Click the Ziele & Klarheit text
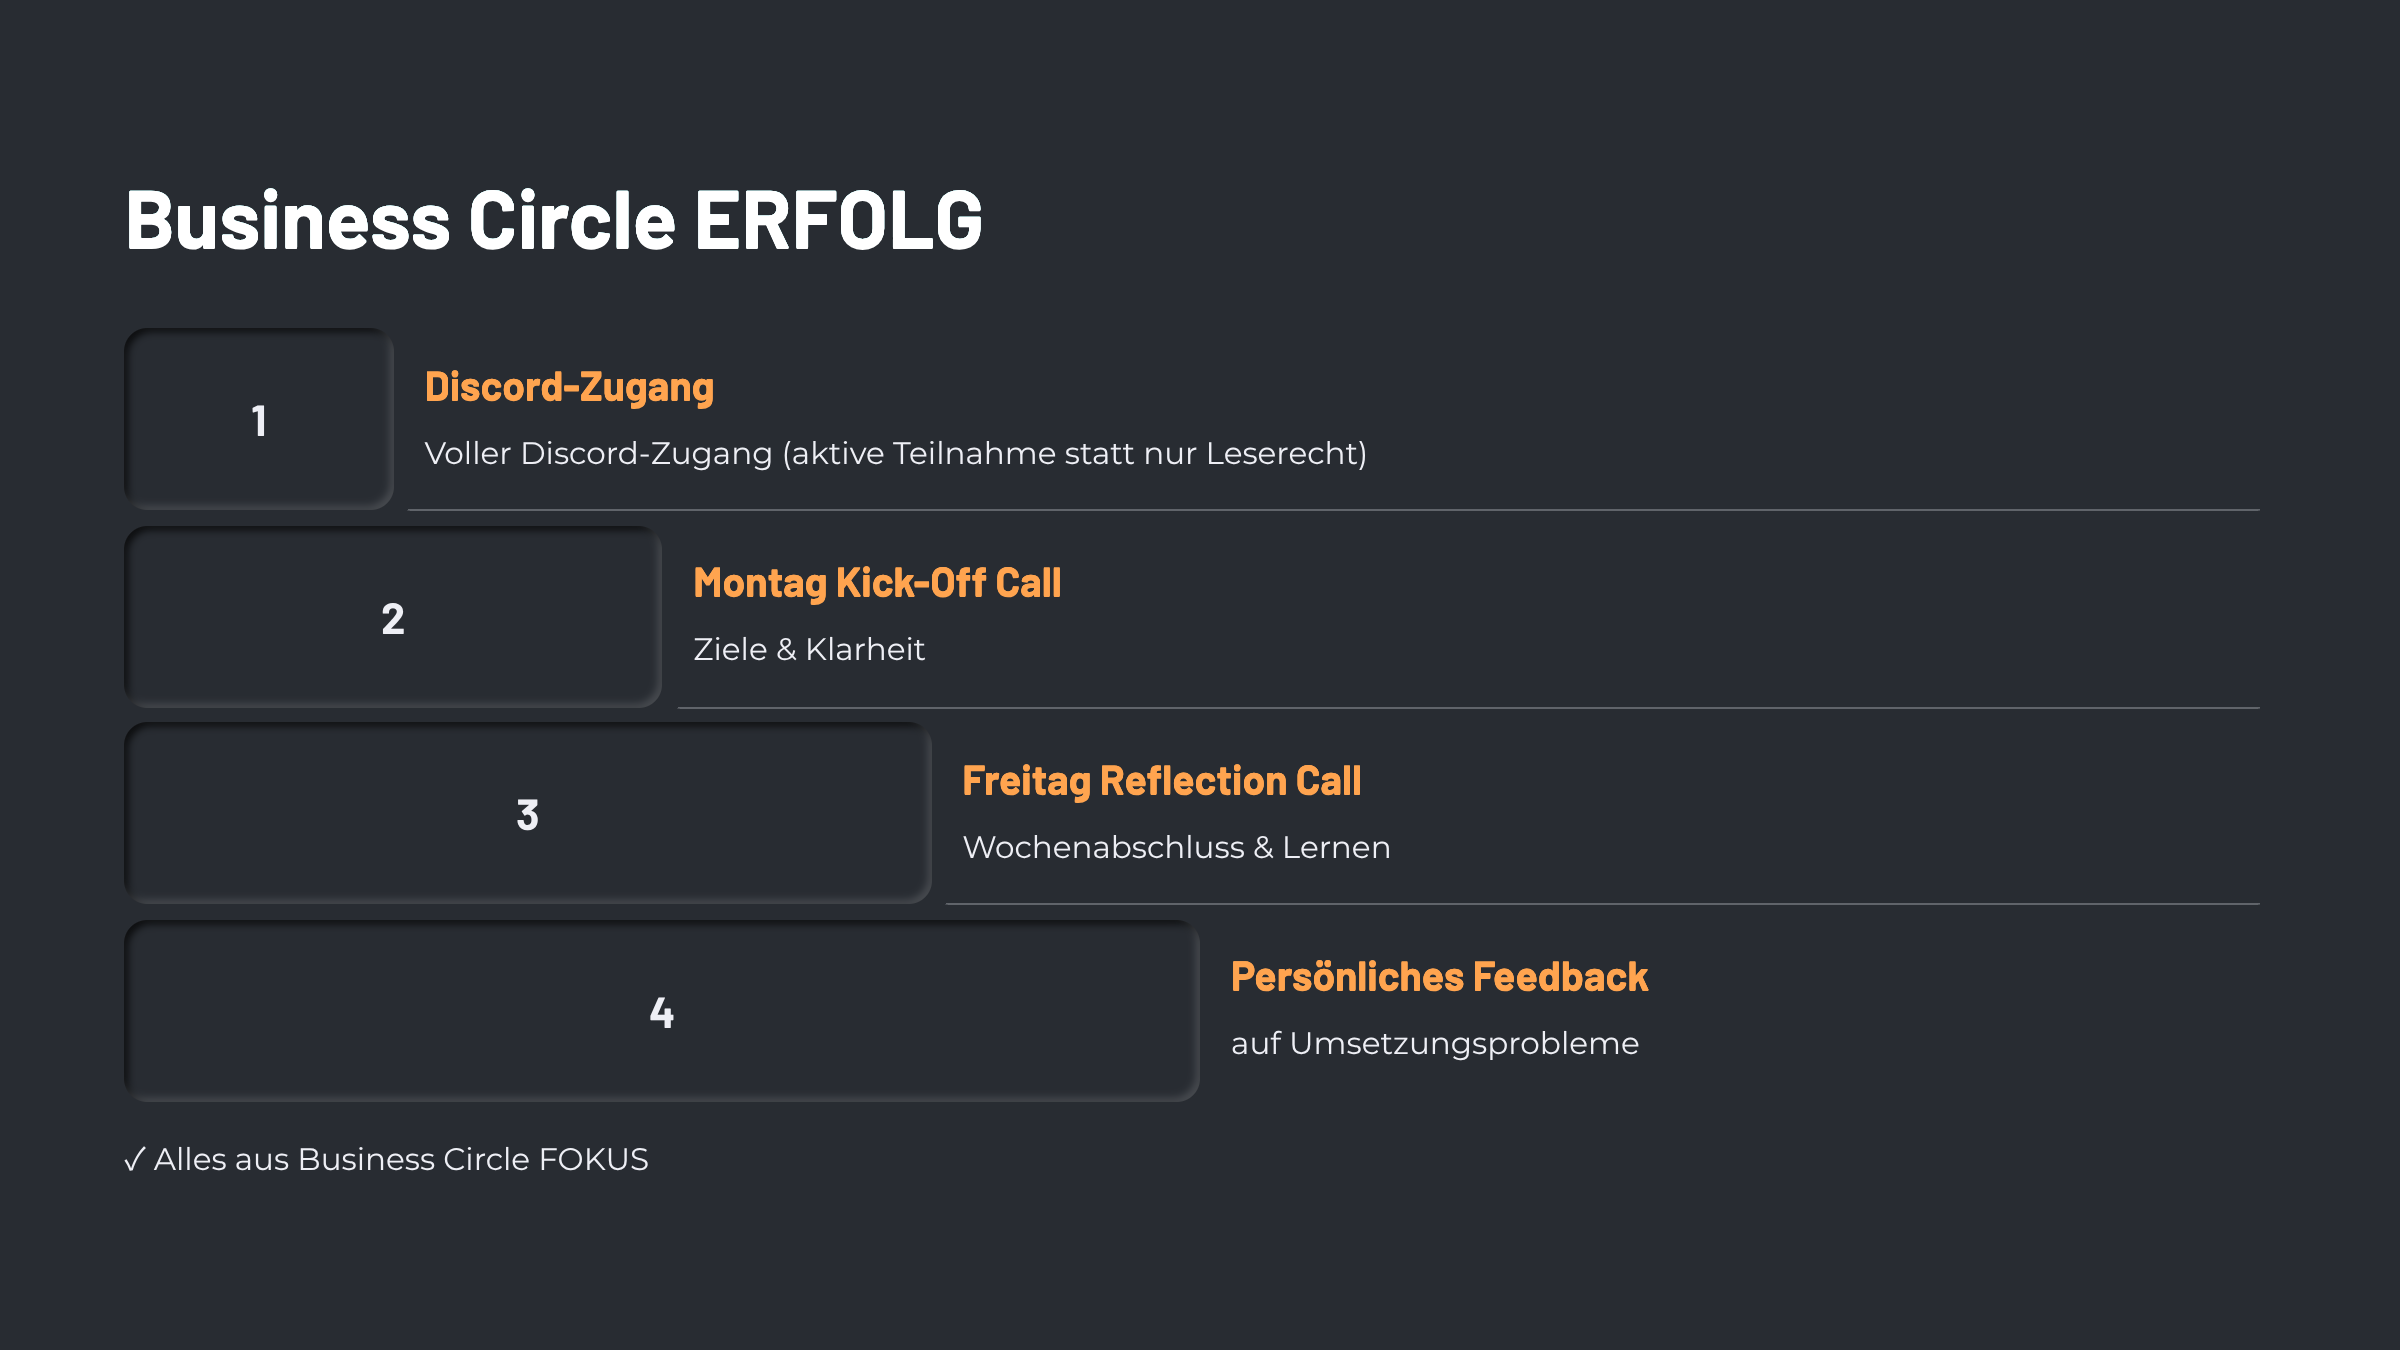 809,650
